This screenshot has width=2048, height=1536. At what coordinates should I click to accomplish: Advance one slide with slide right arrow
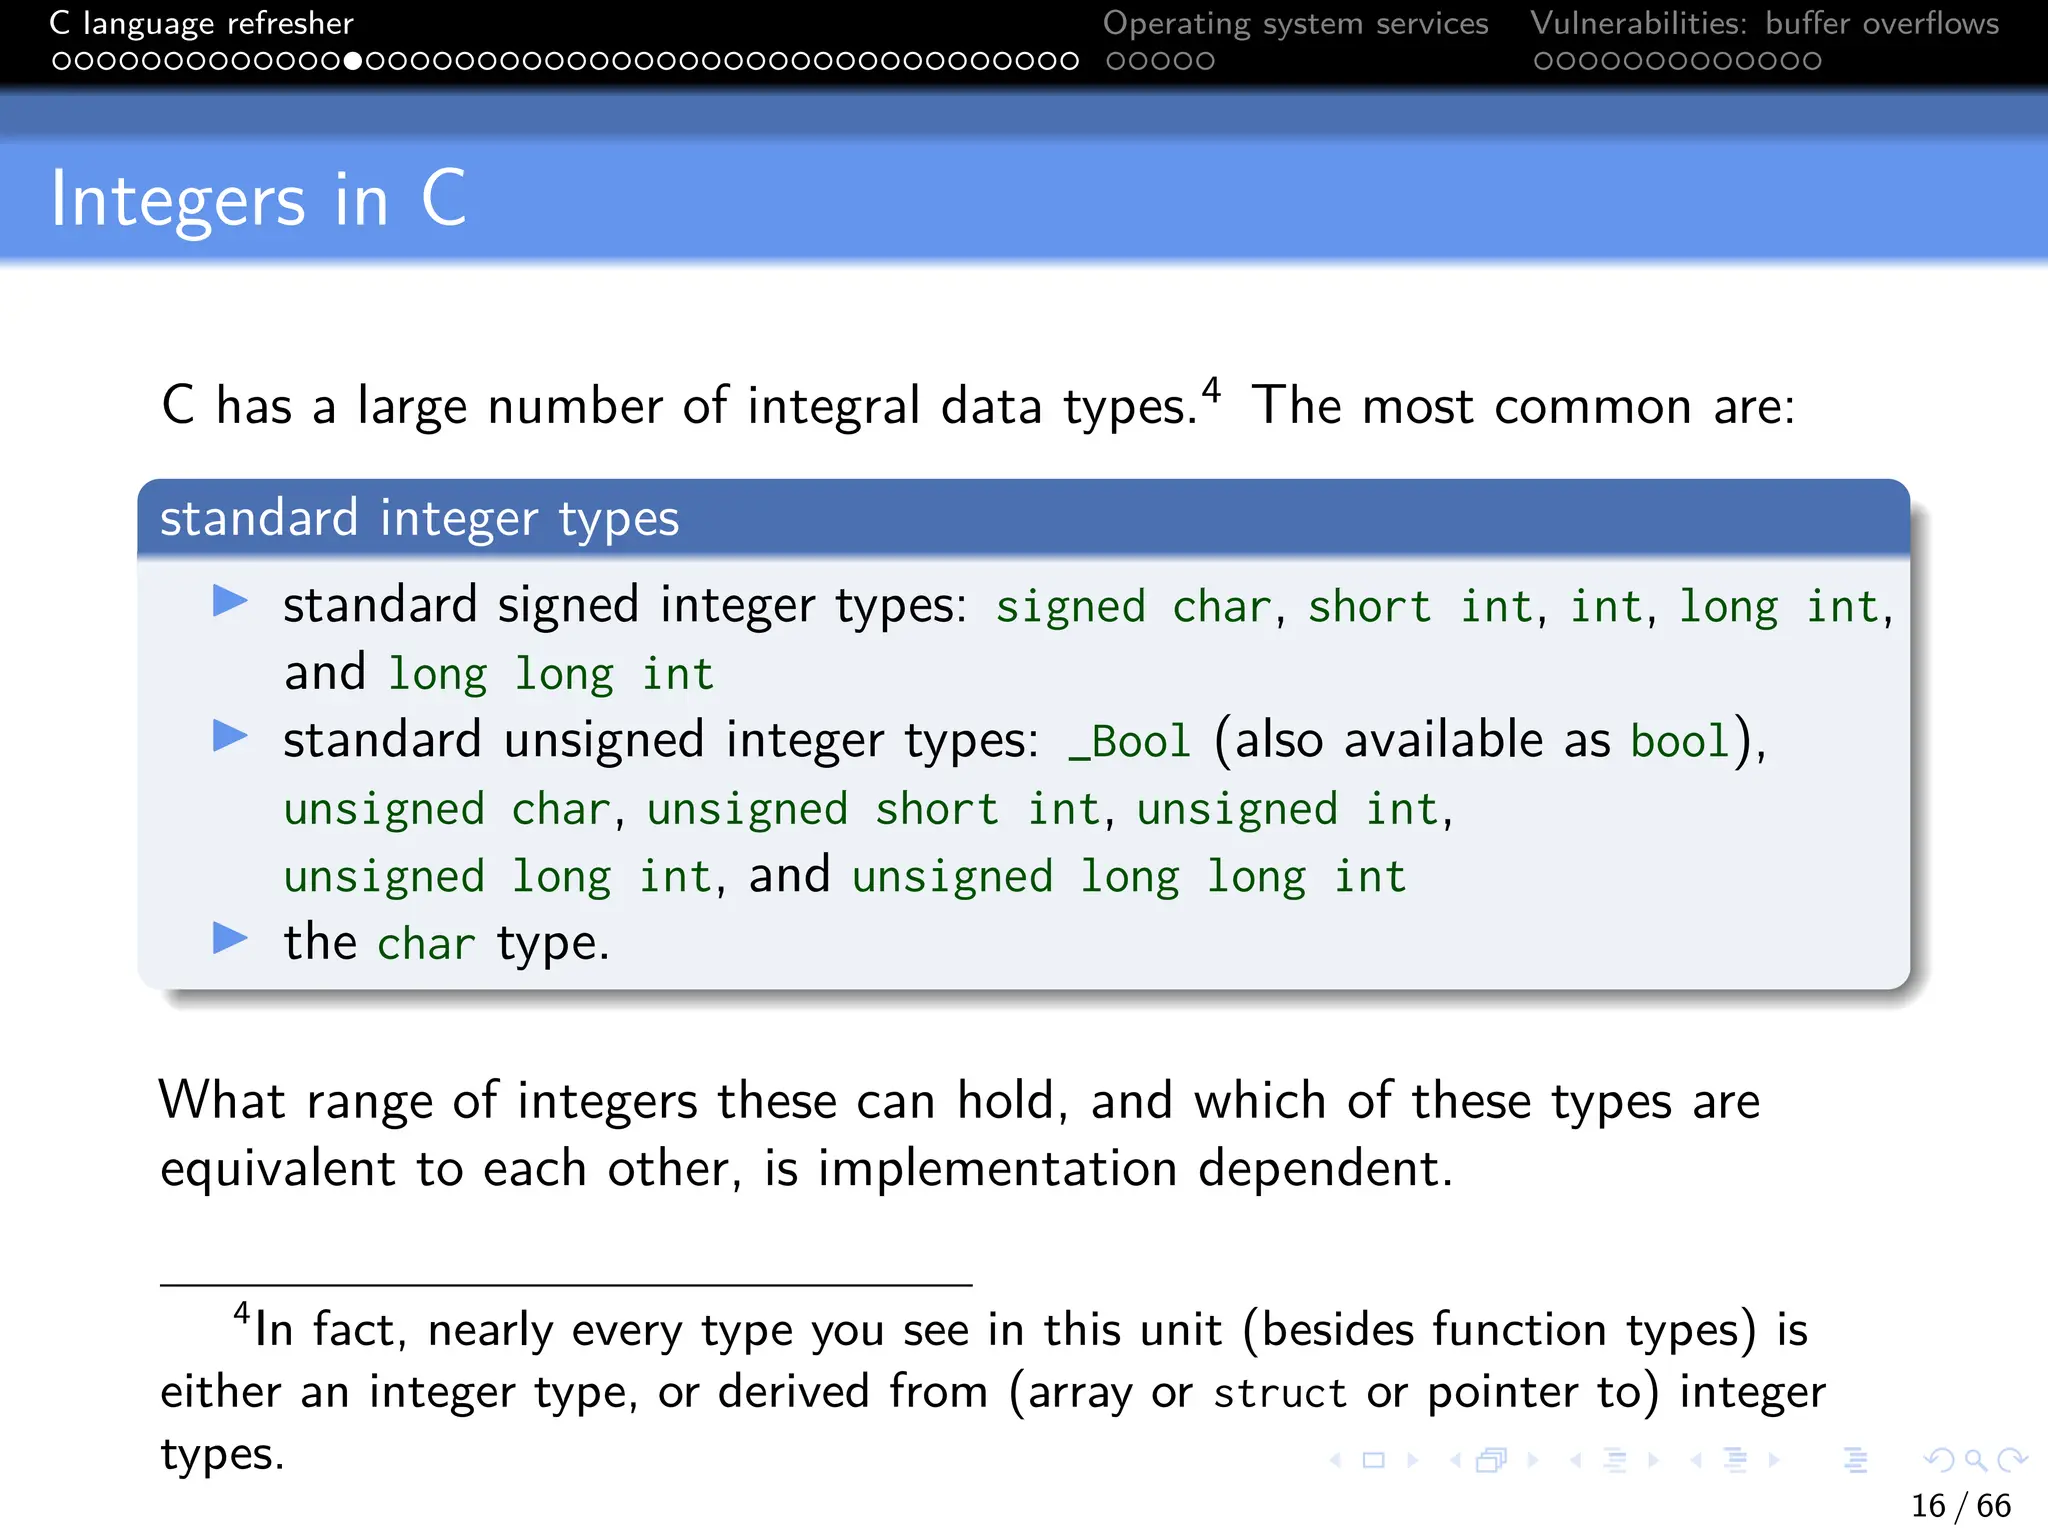[x=1413, y=1460]
